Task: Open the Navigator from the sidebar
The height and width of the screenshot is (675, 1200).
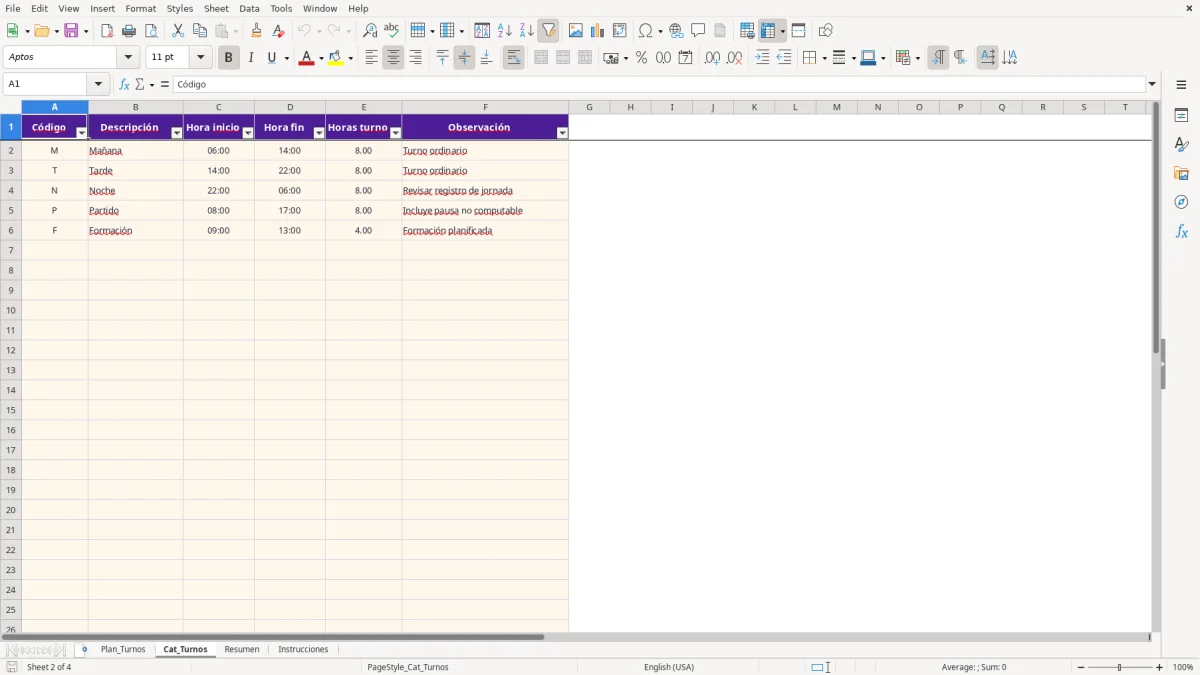Action: (1181, 202)
